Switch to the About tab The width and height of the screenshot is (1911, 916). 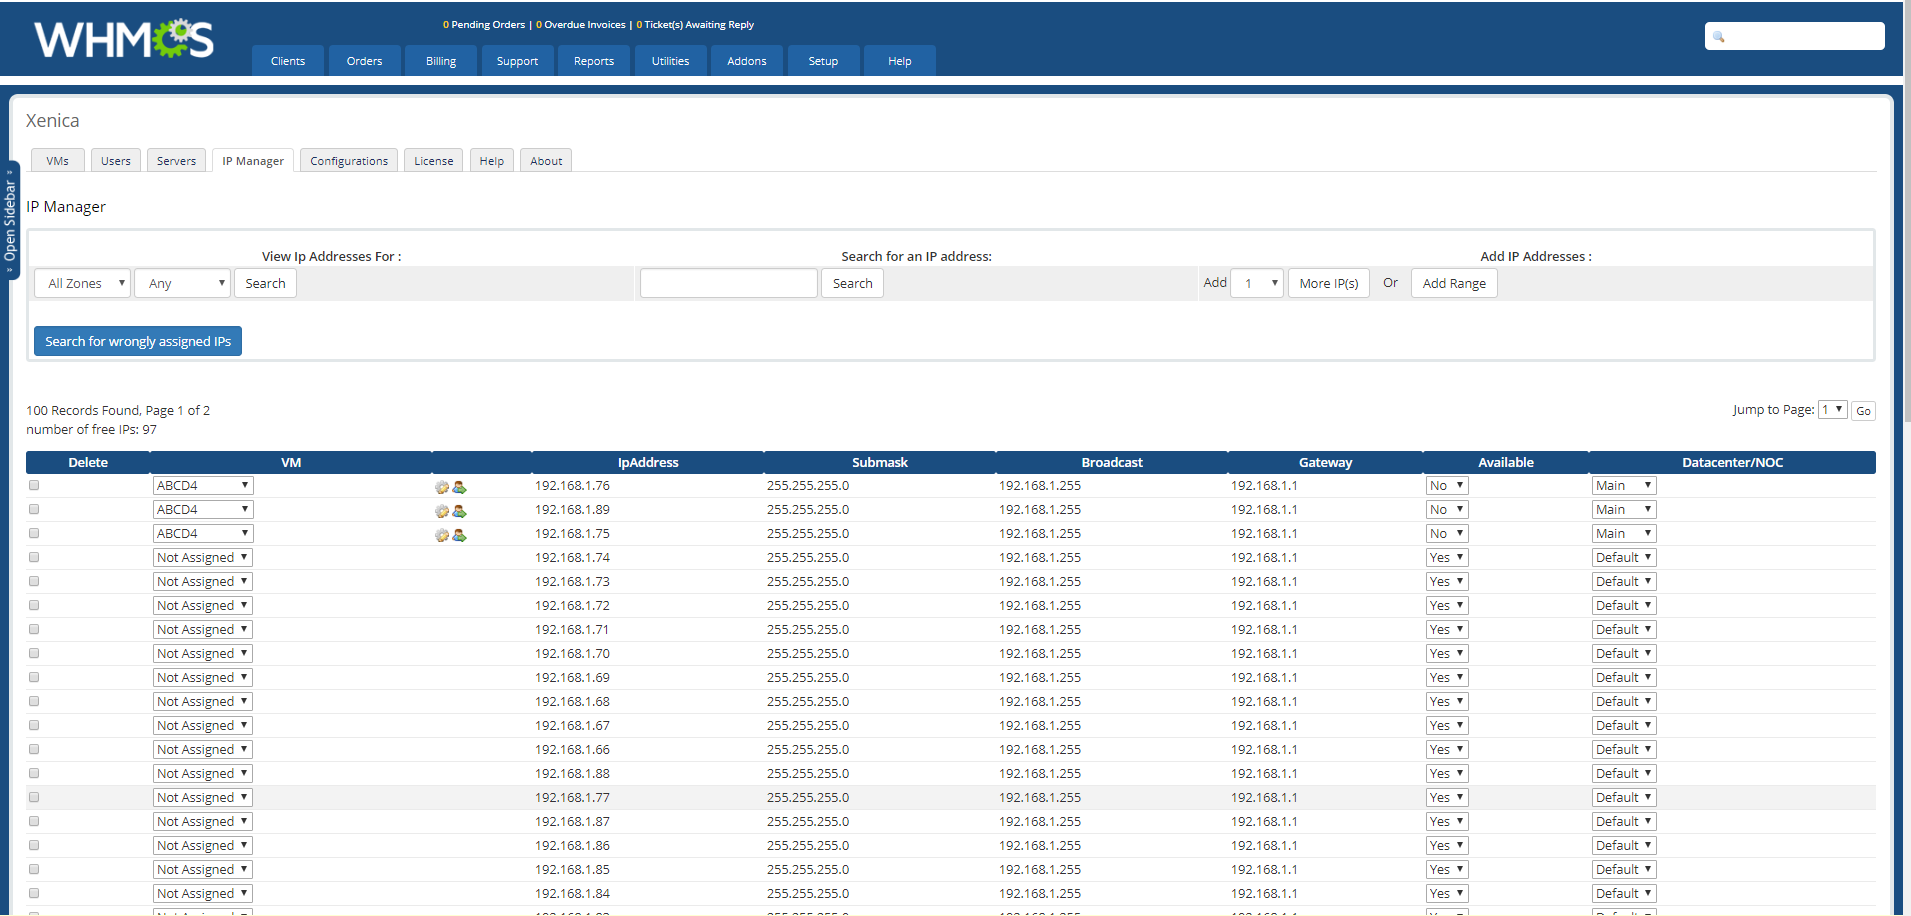pyautogui.click(x=546, y=161)
